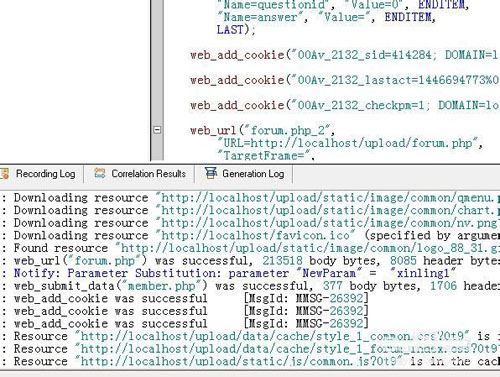Select the Downloading resource nv.png log line
The height and width of the screenshot is (377, 500).
250,223
